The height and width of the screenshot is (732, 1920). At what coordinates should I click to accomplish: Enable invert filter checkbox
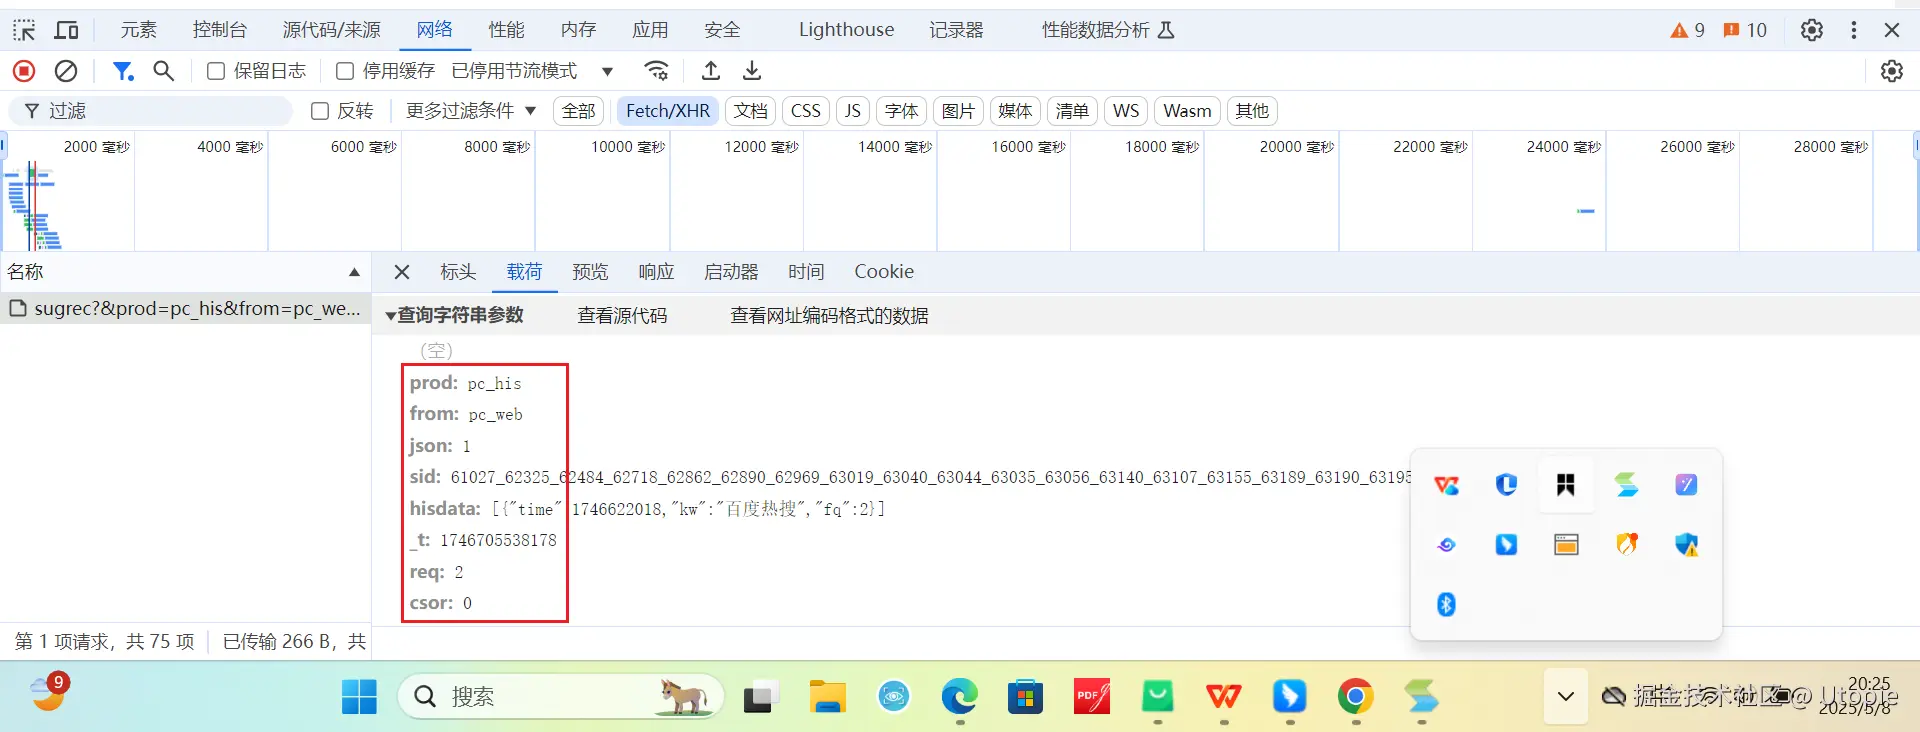[x=320, y=111]
